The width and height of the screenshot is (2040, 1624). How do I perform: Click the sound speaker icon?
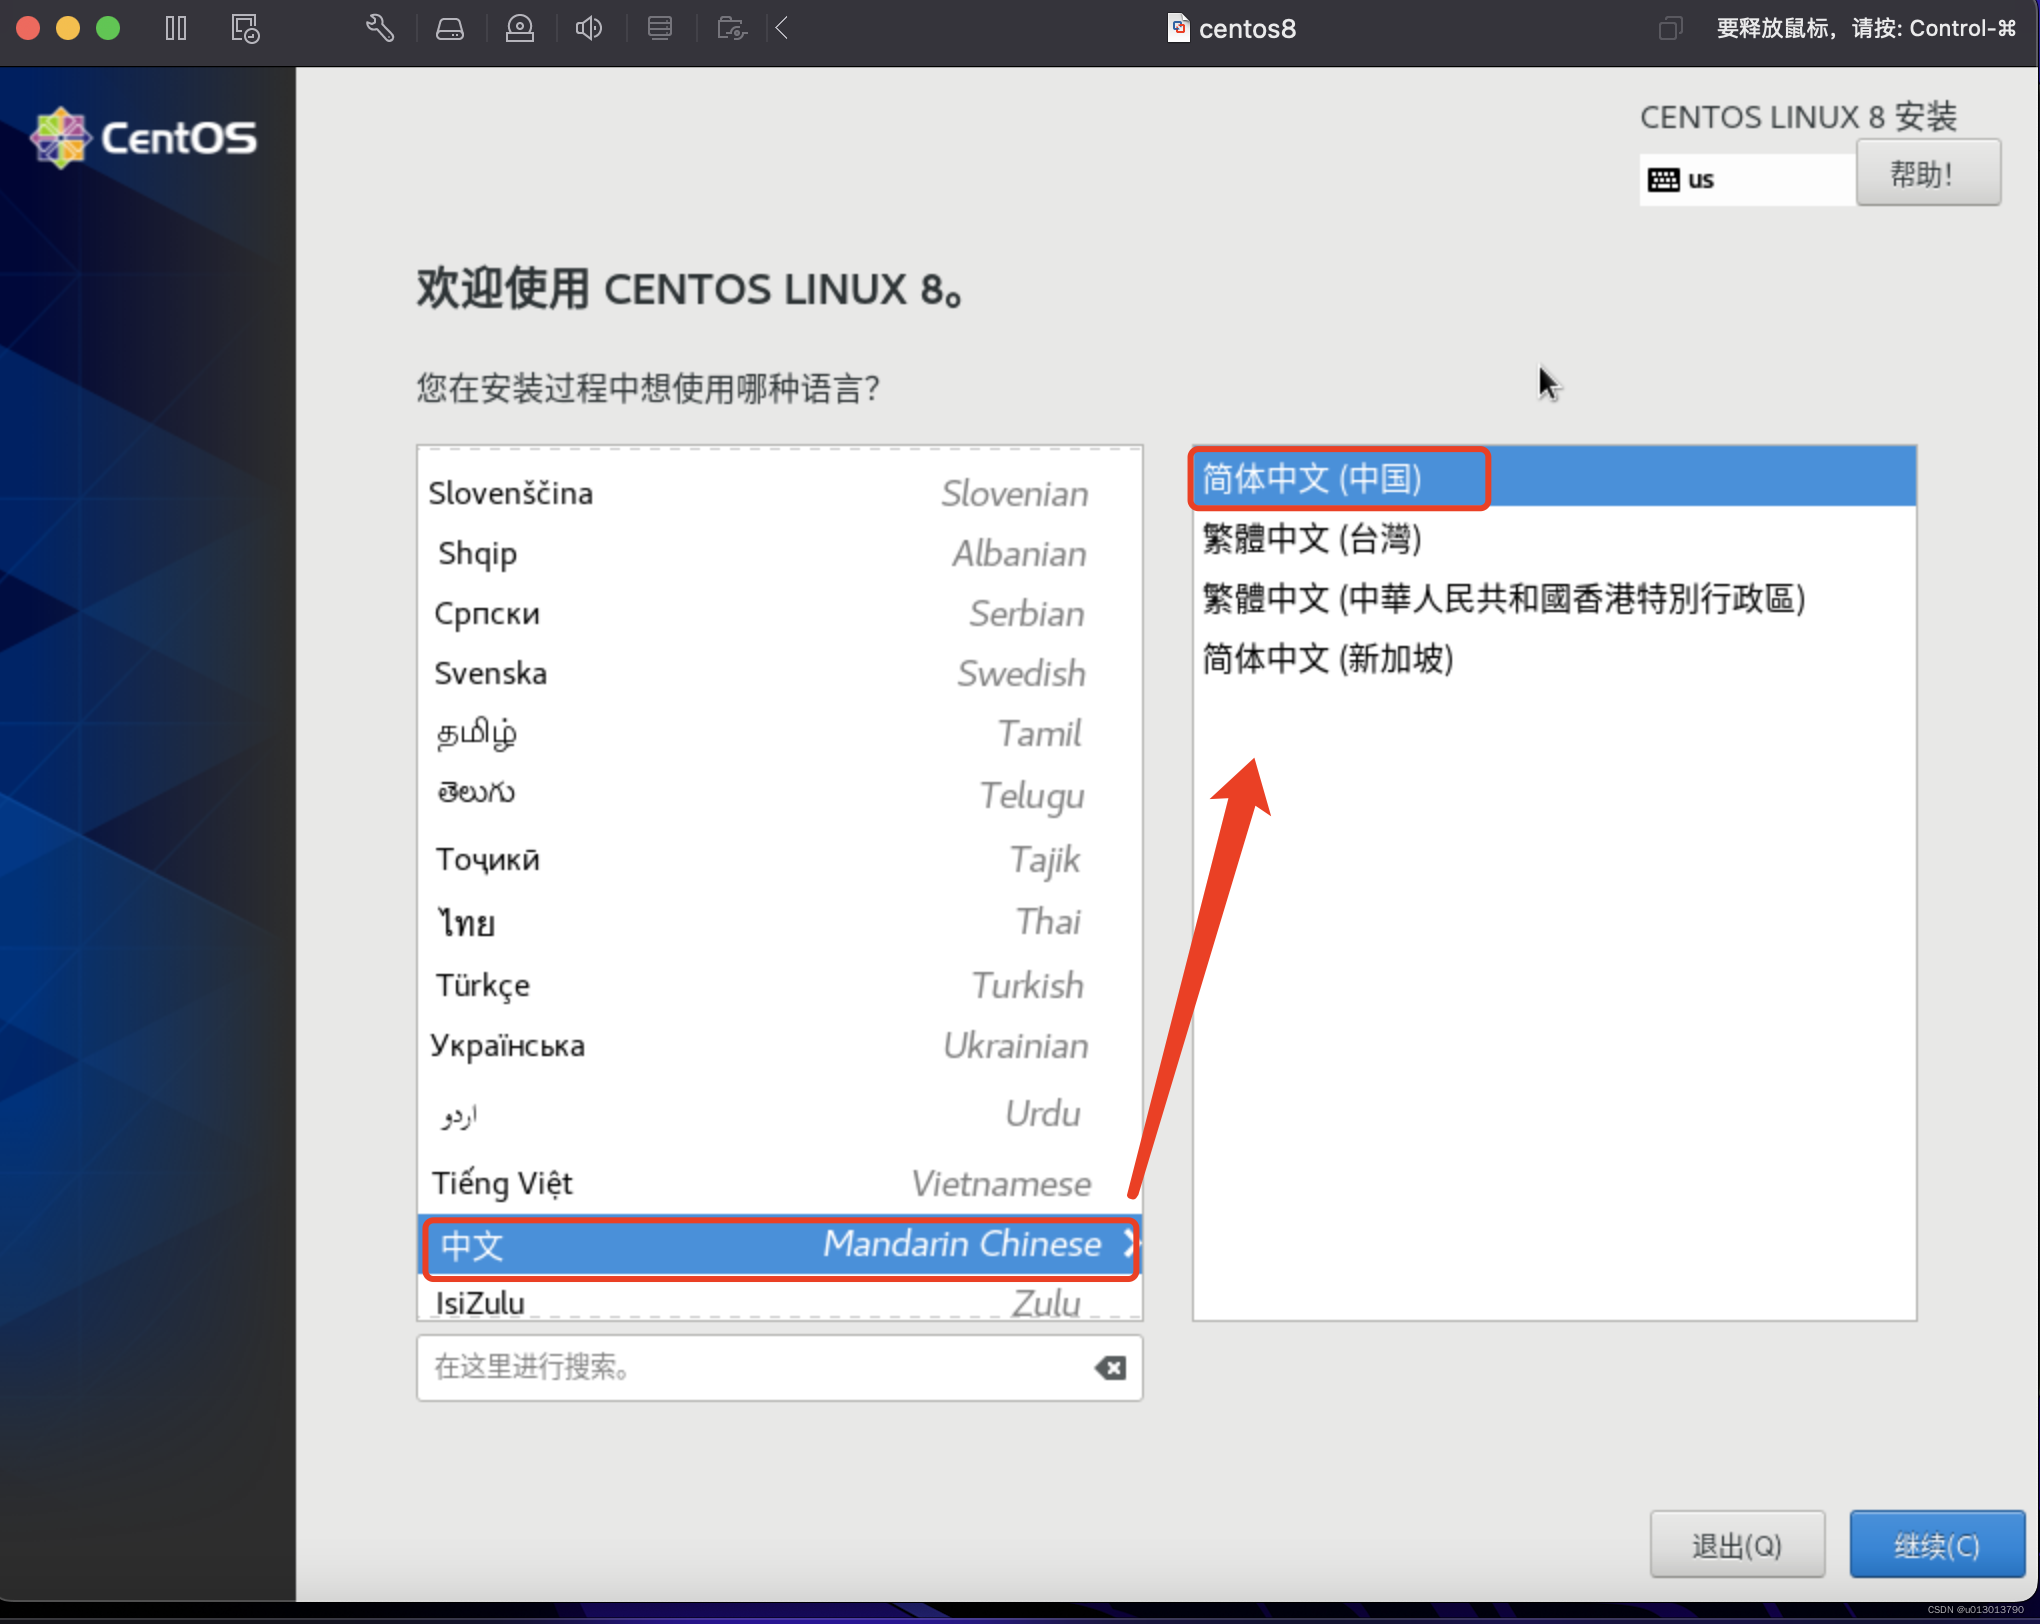coord(589,28)
